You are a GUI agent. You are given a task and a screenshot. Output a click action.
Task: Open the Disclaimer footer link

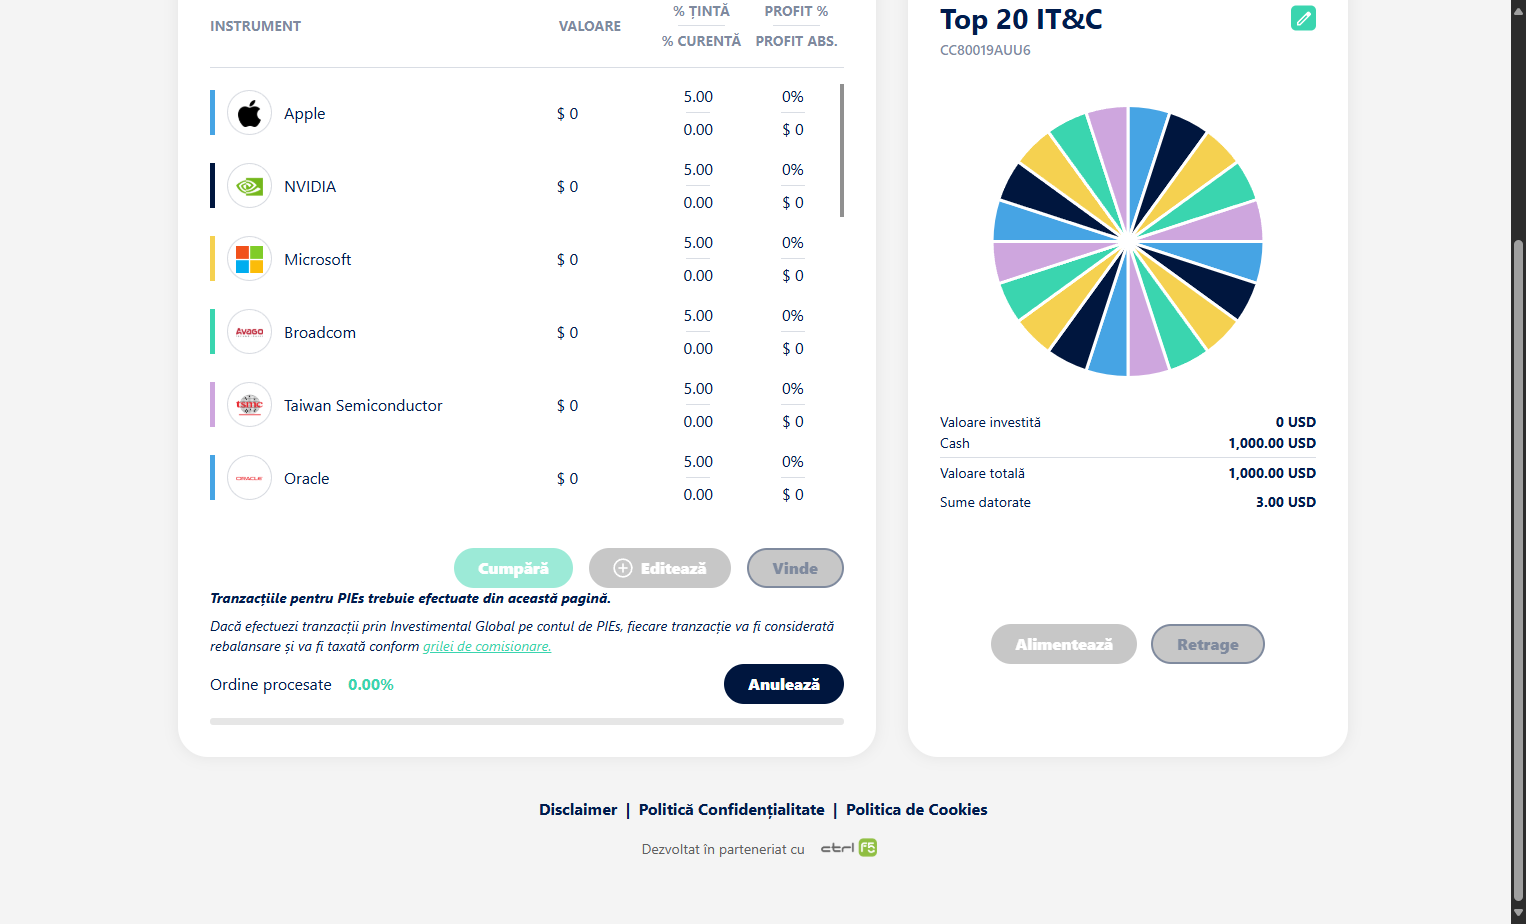click(x=578, y=810)
